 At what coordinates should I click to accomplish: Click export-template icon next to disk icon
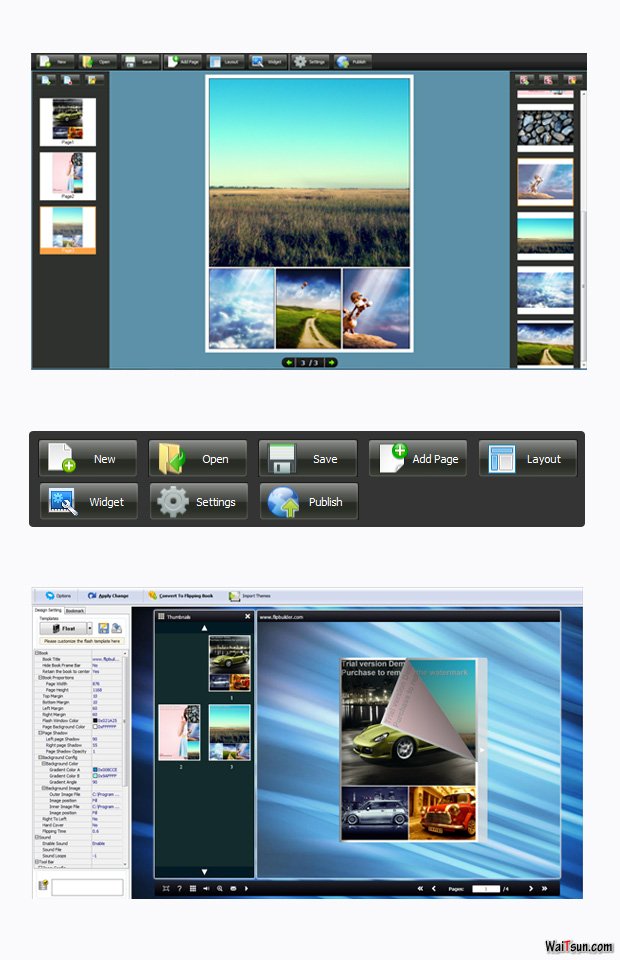116,628
